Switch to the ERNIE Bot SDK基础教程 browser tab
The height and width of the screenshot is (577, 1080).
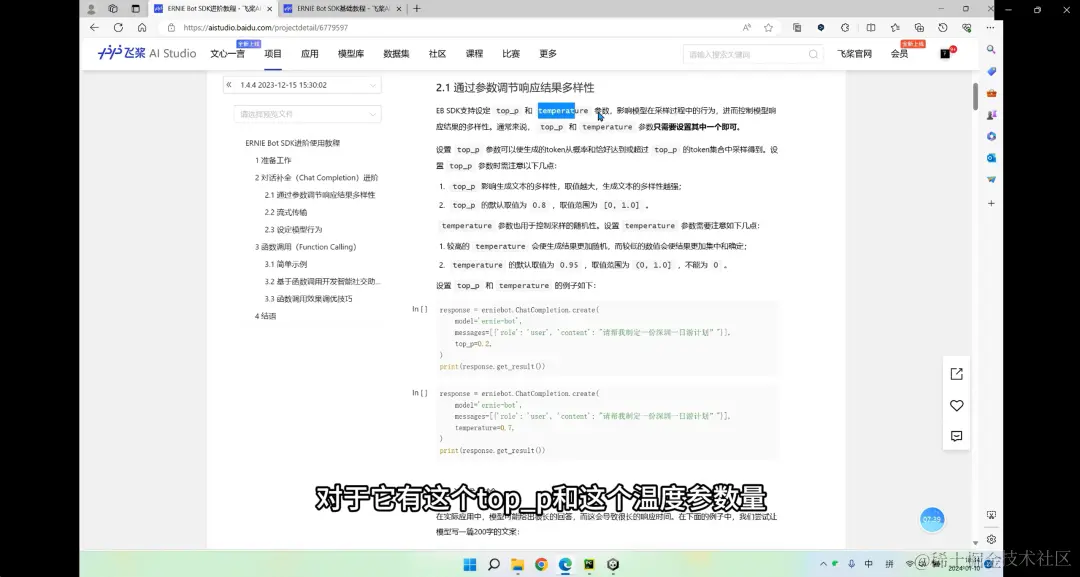pyautogui.click(x=341, y=9)
